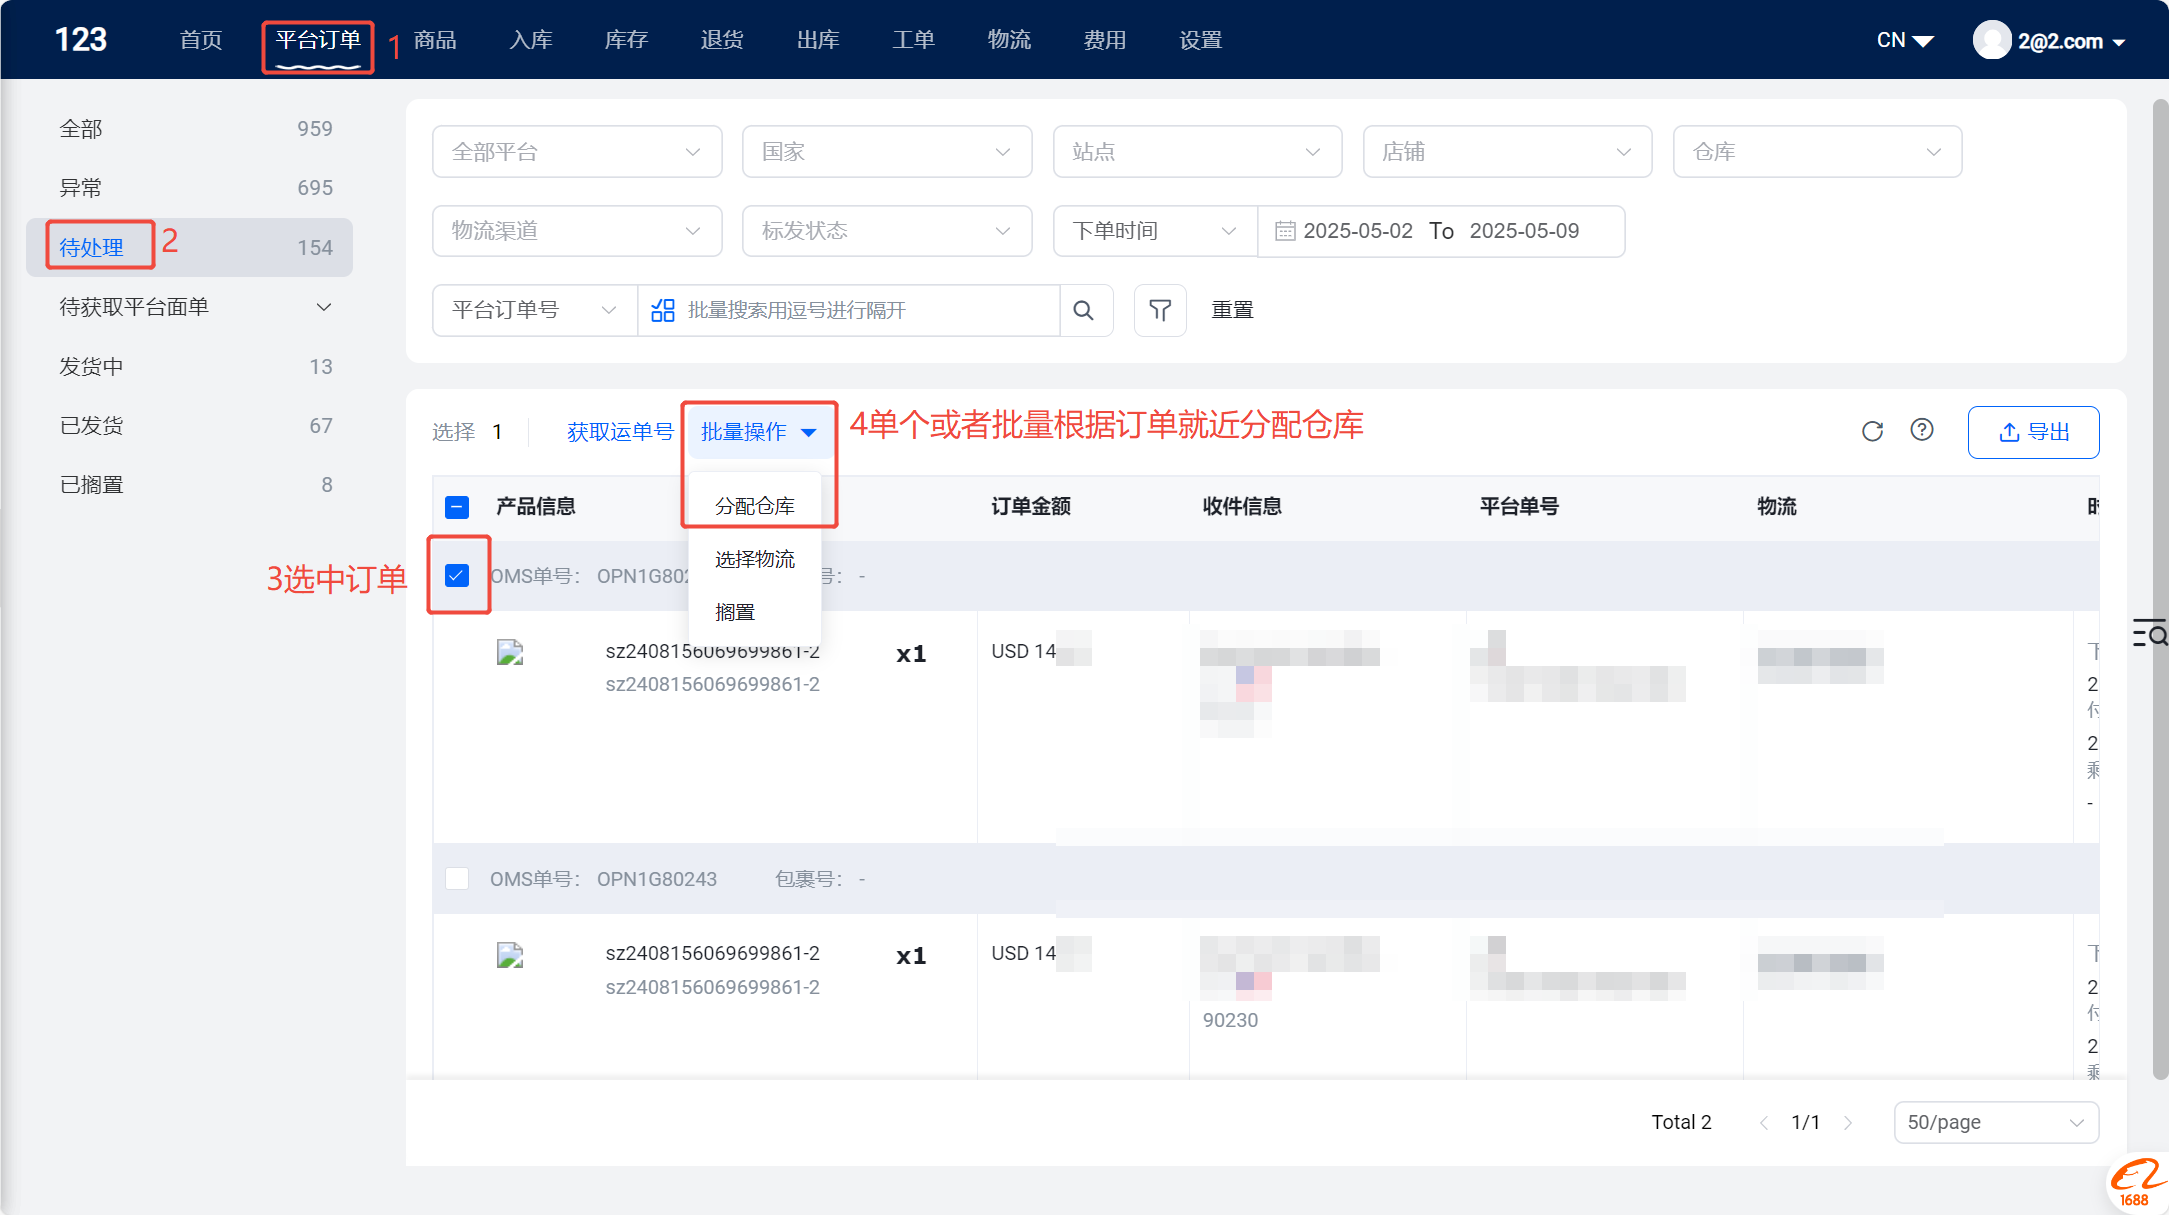Choose 分配仓库 from batch menu

pos(755,506)
